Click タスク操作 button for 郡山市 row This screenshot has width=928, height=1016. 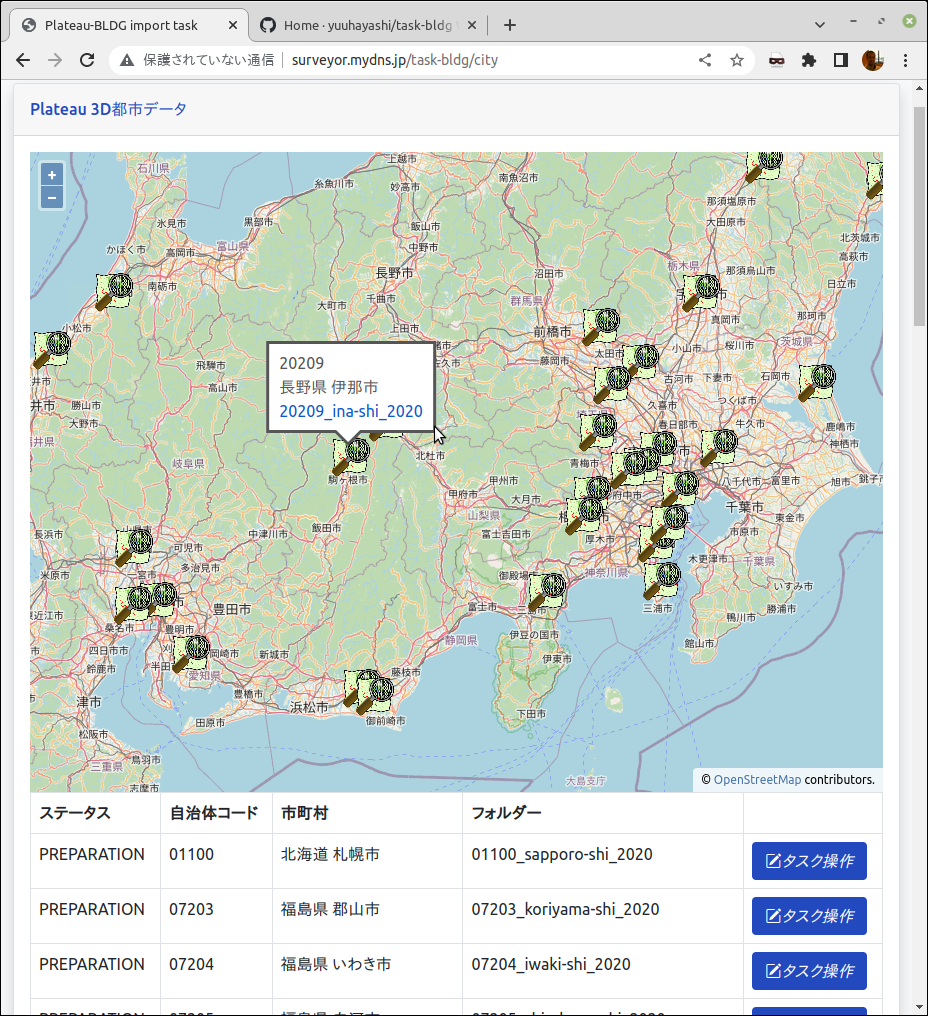point(809,916)
